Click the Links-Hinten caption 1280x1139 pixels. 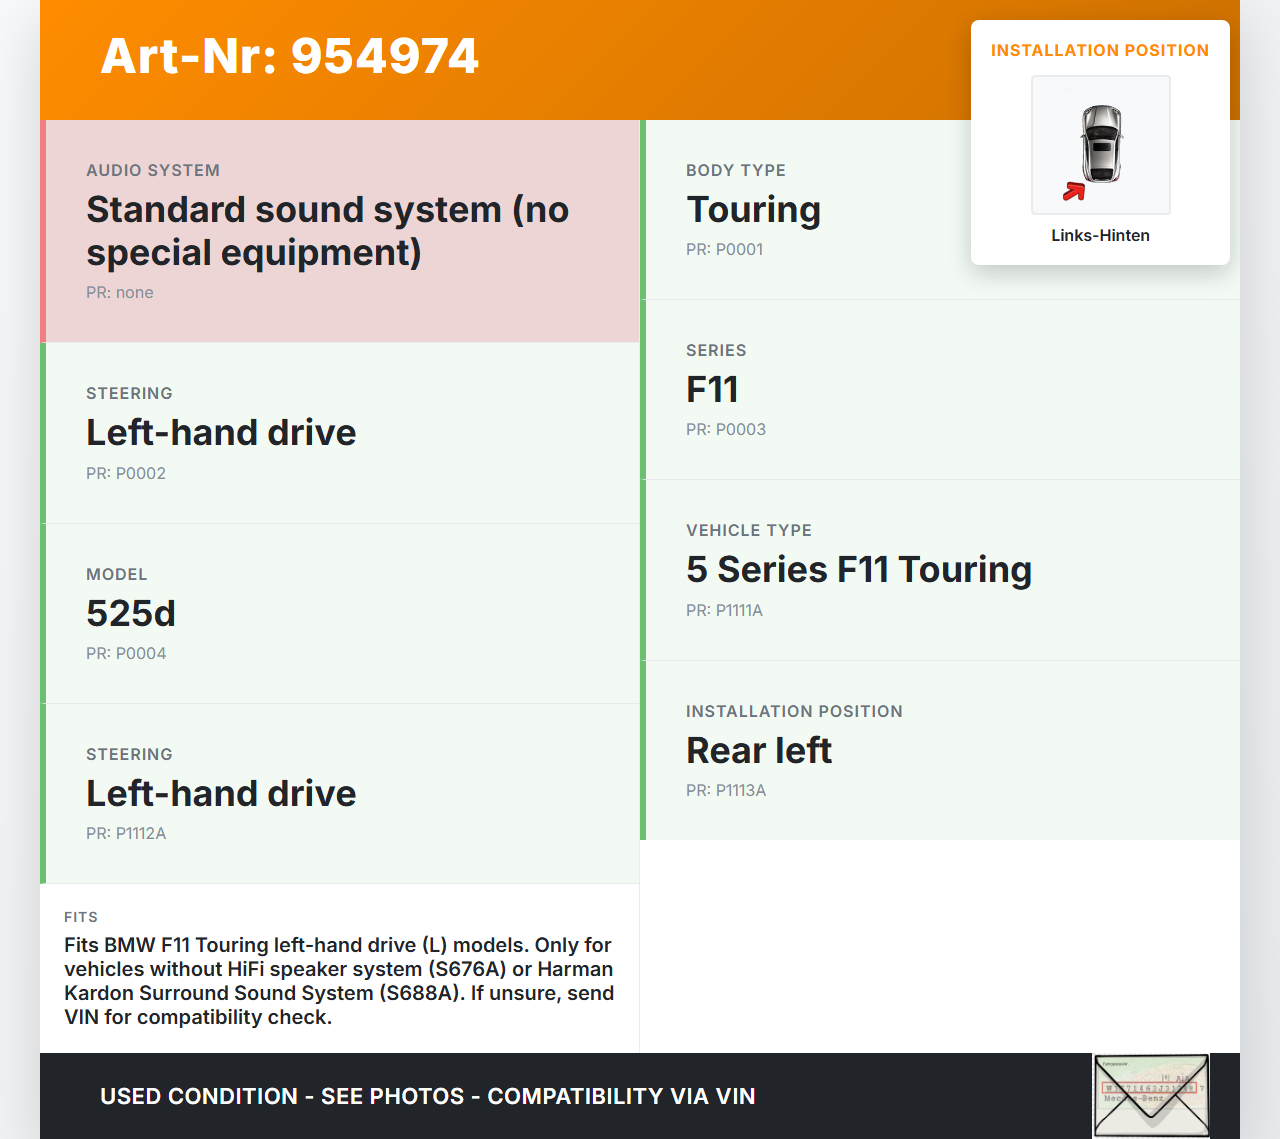(x=1100, y=236)
